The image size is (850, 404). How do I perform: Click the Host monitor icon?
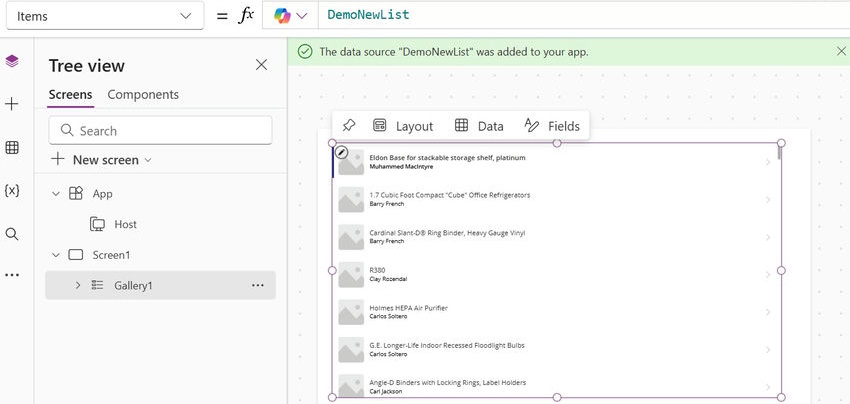pos(97,225)
